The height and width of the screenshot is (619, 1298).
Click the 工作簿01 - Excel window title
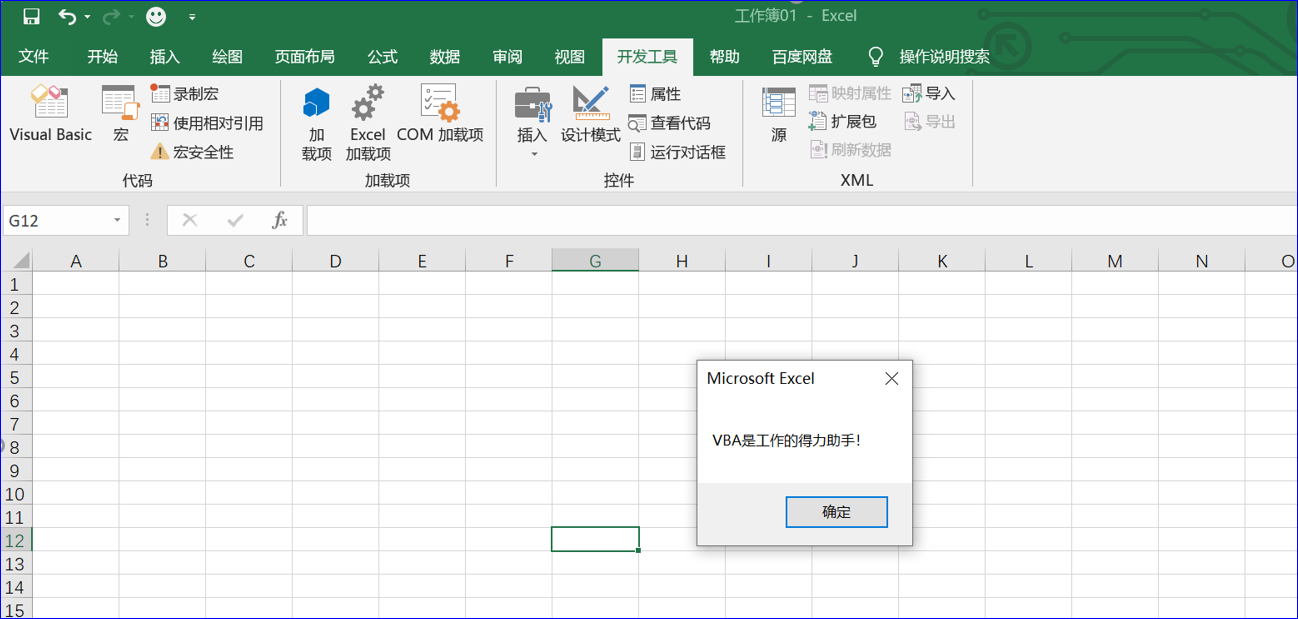click(796, 16)
